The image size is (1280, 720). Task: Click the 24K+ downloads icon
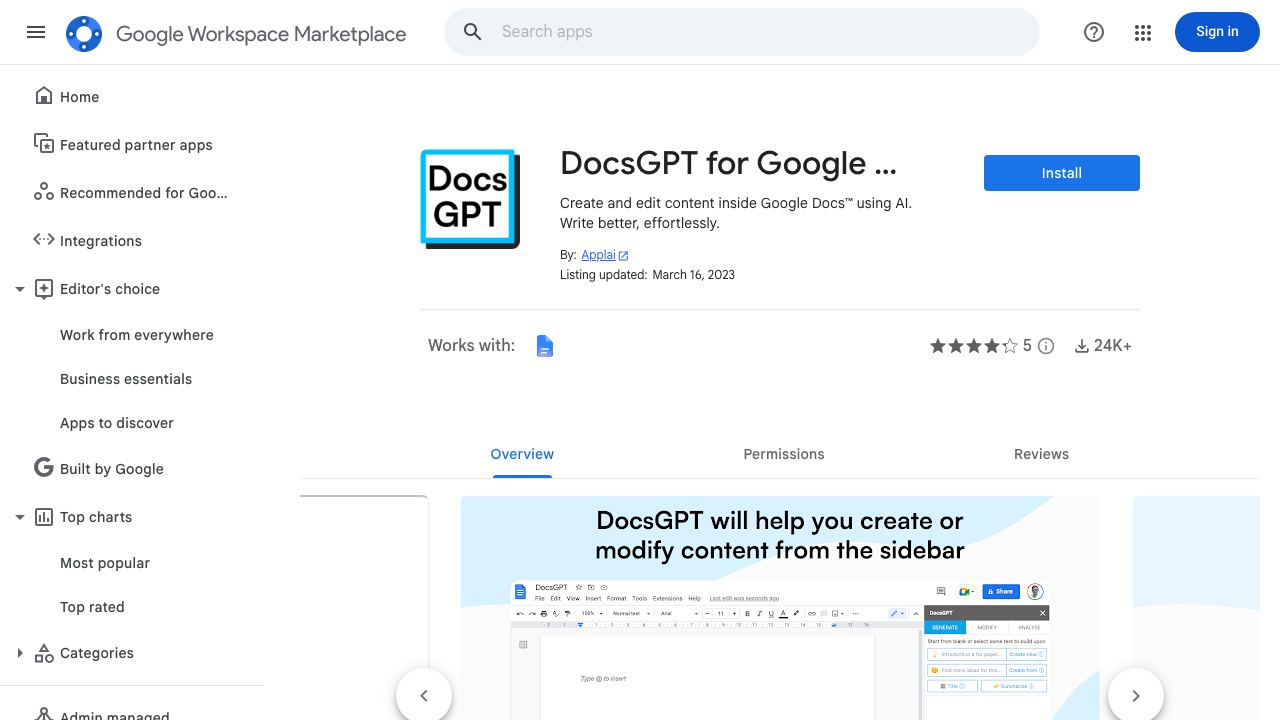coord(1081,346)
